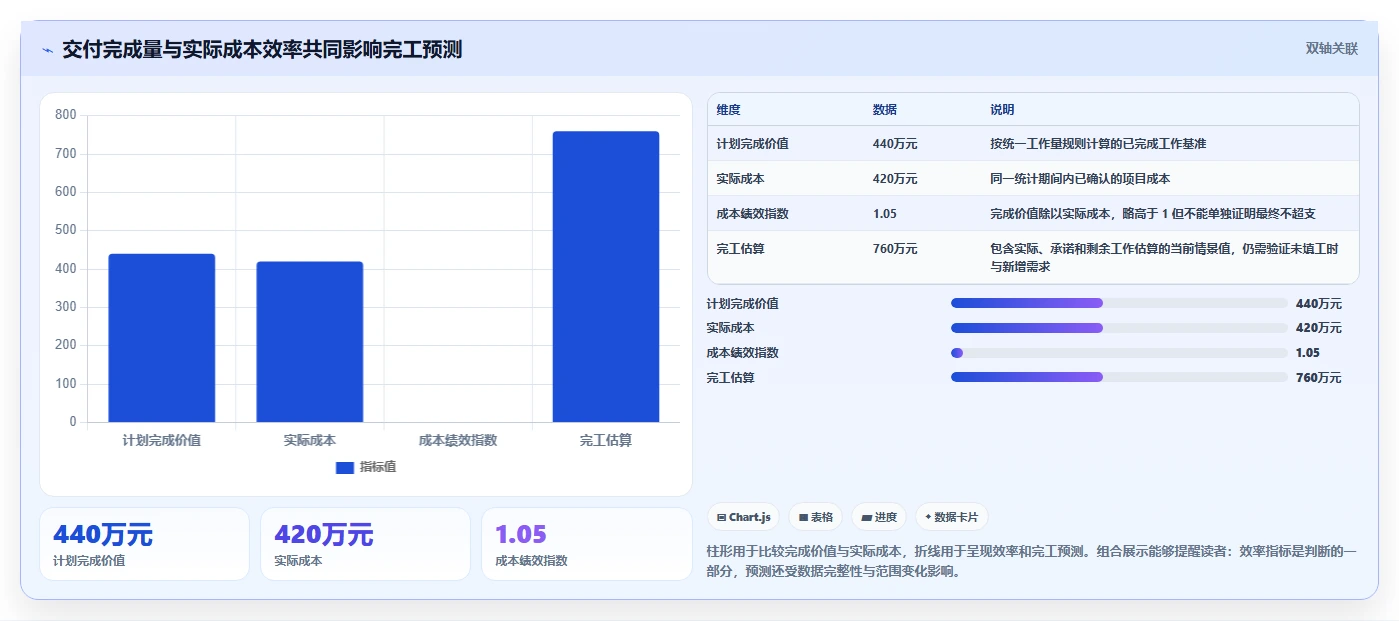Click the diamond icon in 数据卡片 tag
Viewport: 1399px width, 621px height.
click(x=928, y=517)
